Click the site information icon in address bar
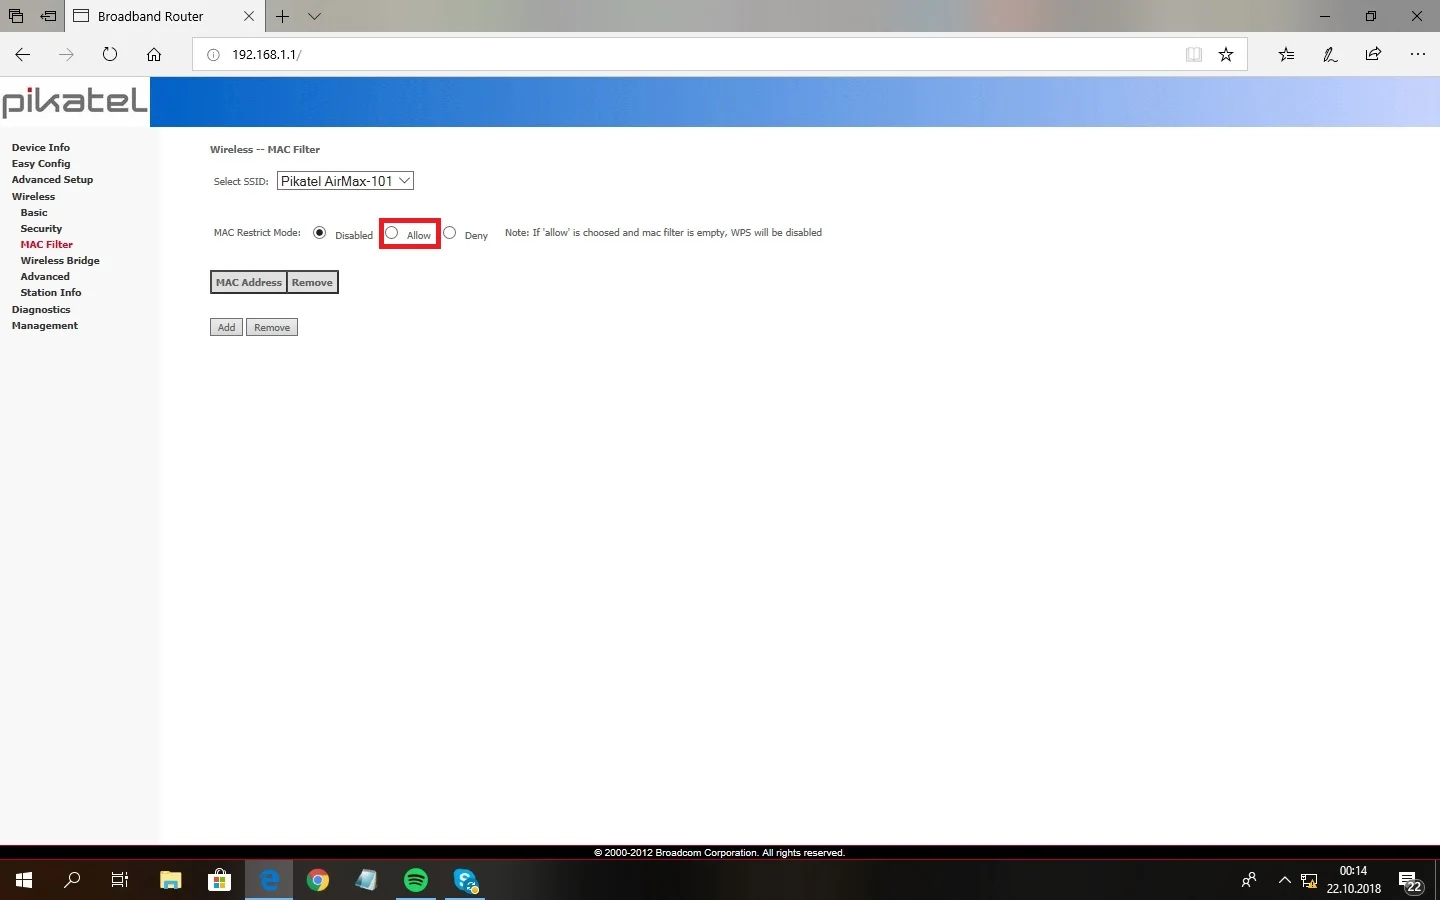 [213, 55]
